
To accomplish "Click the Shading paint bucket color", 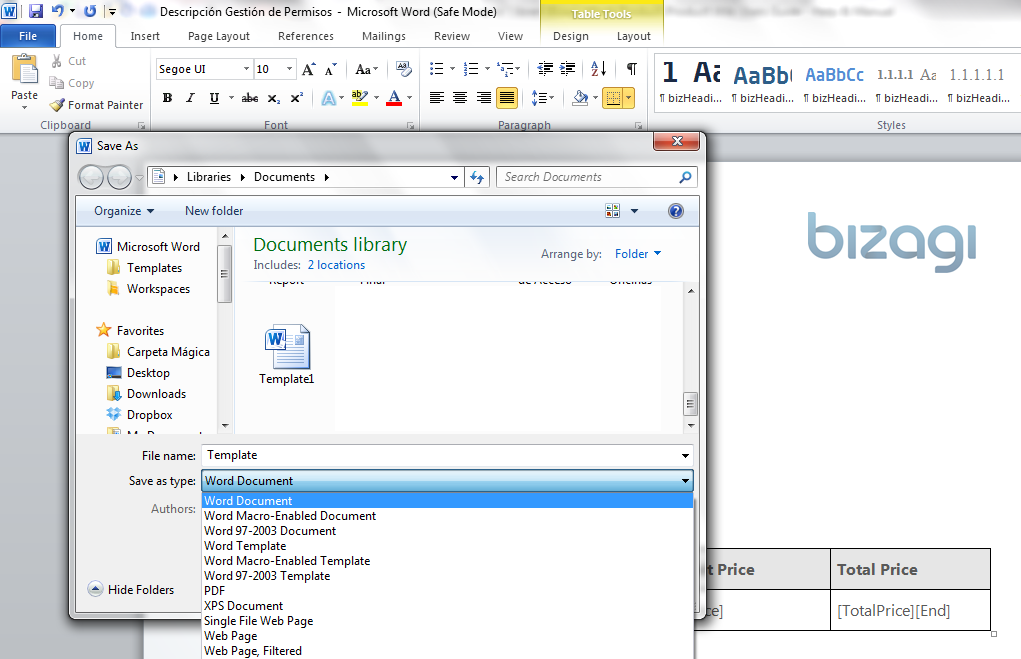I will (580, 98).
